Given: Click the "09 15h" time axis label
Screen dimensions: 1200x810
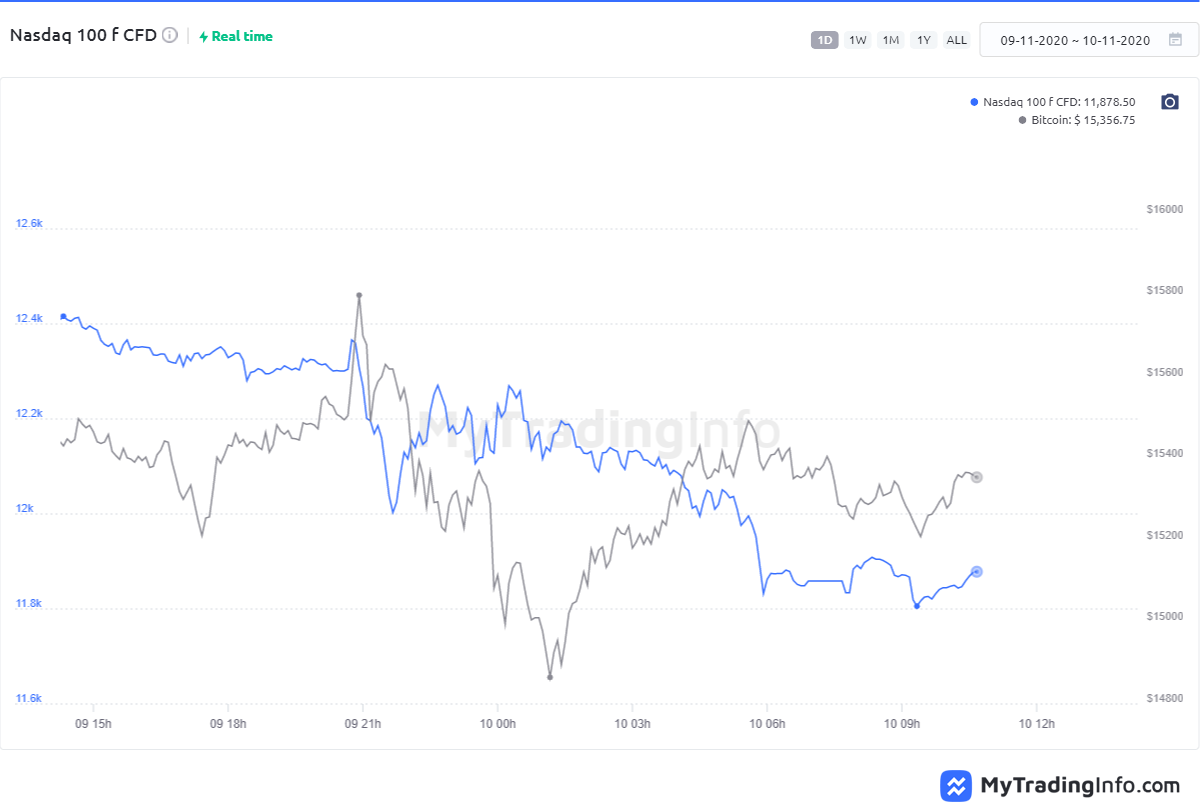Looking at the screenshot, I should (x=93, y=723).
